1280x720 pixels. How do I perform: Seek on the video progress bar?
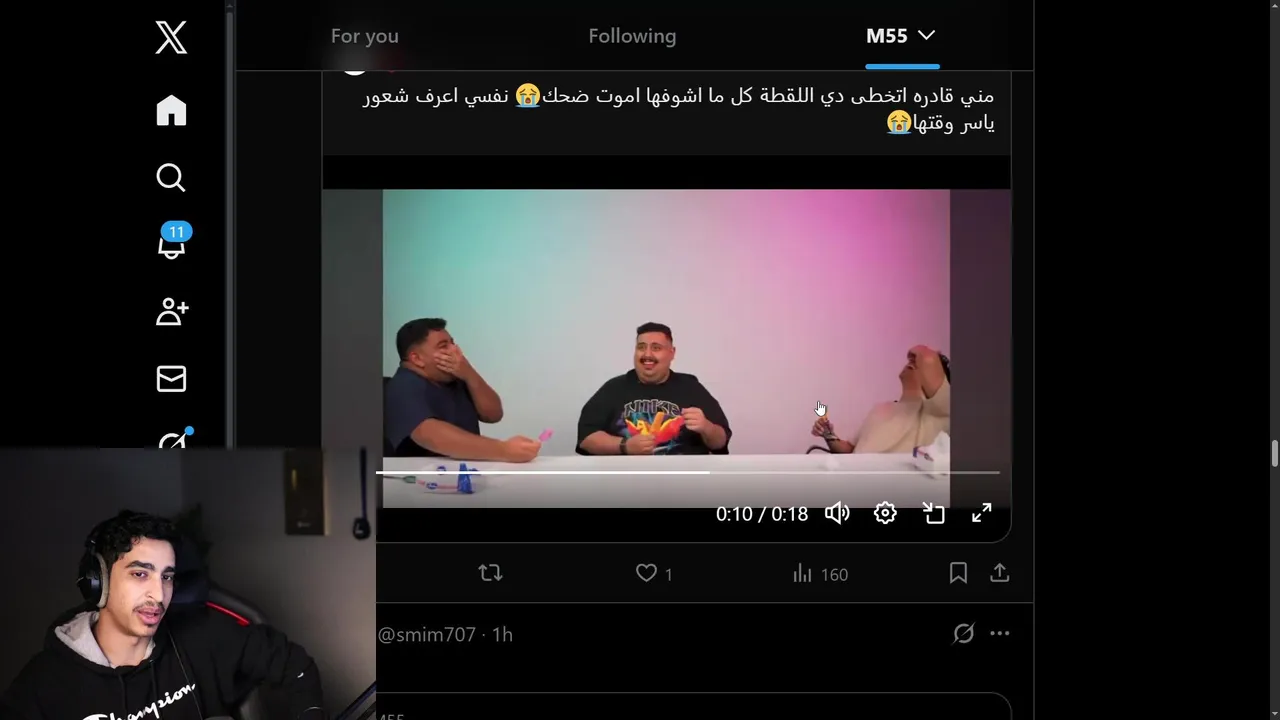688,472
